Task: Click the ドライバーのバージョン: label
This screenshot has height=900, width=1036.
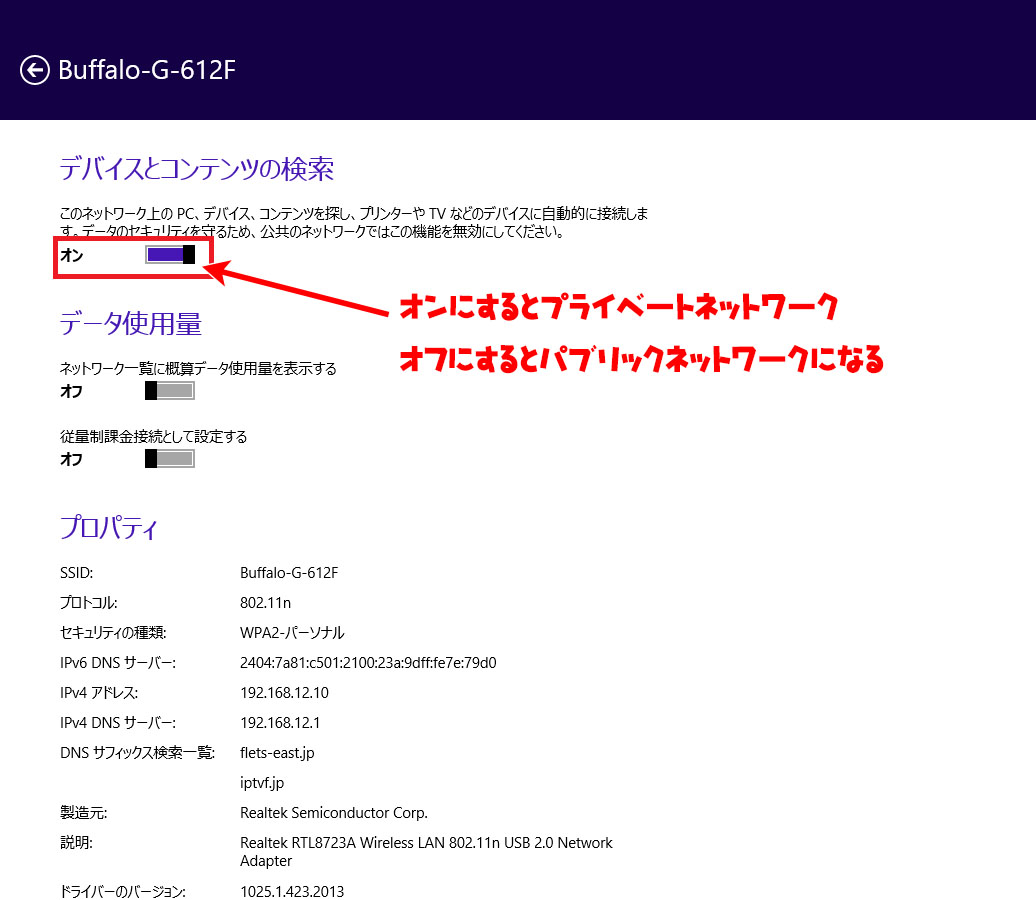Action: (x=123, y=891)
